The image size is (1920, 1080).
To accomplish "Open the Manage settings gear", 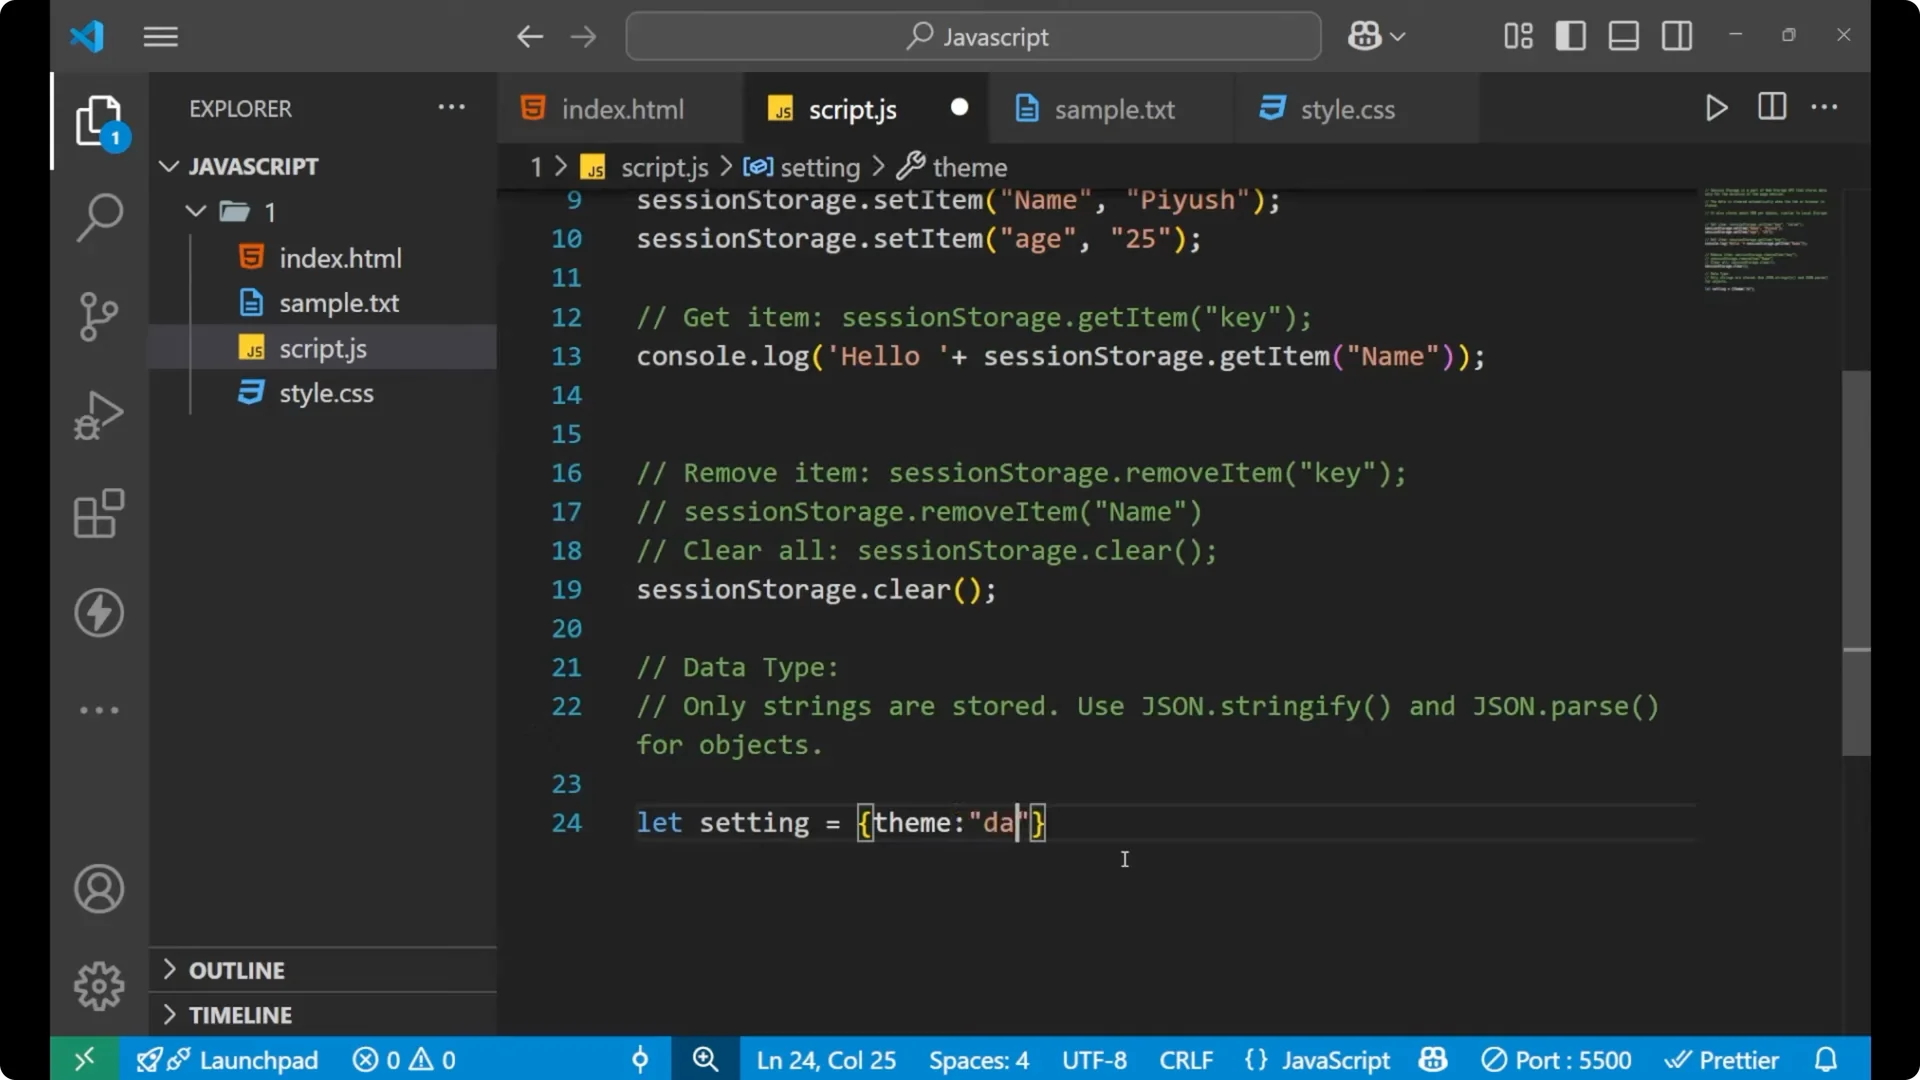I will pyautogui.click(x=98, y=985).
